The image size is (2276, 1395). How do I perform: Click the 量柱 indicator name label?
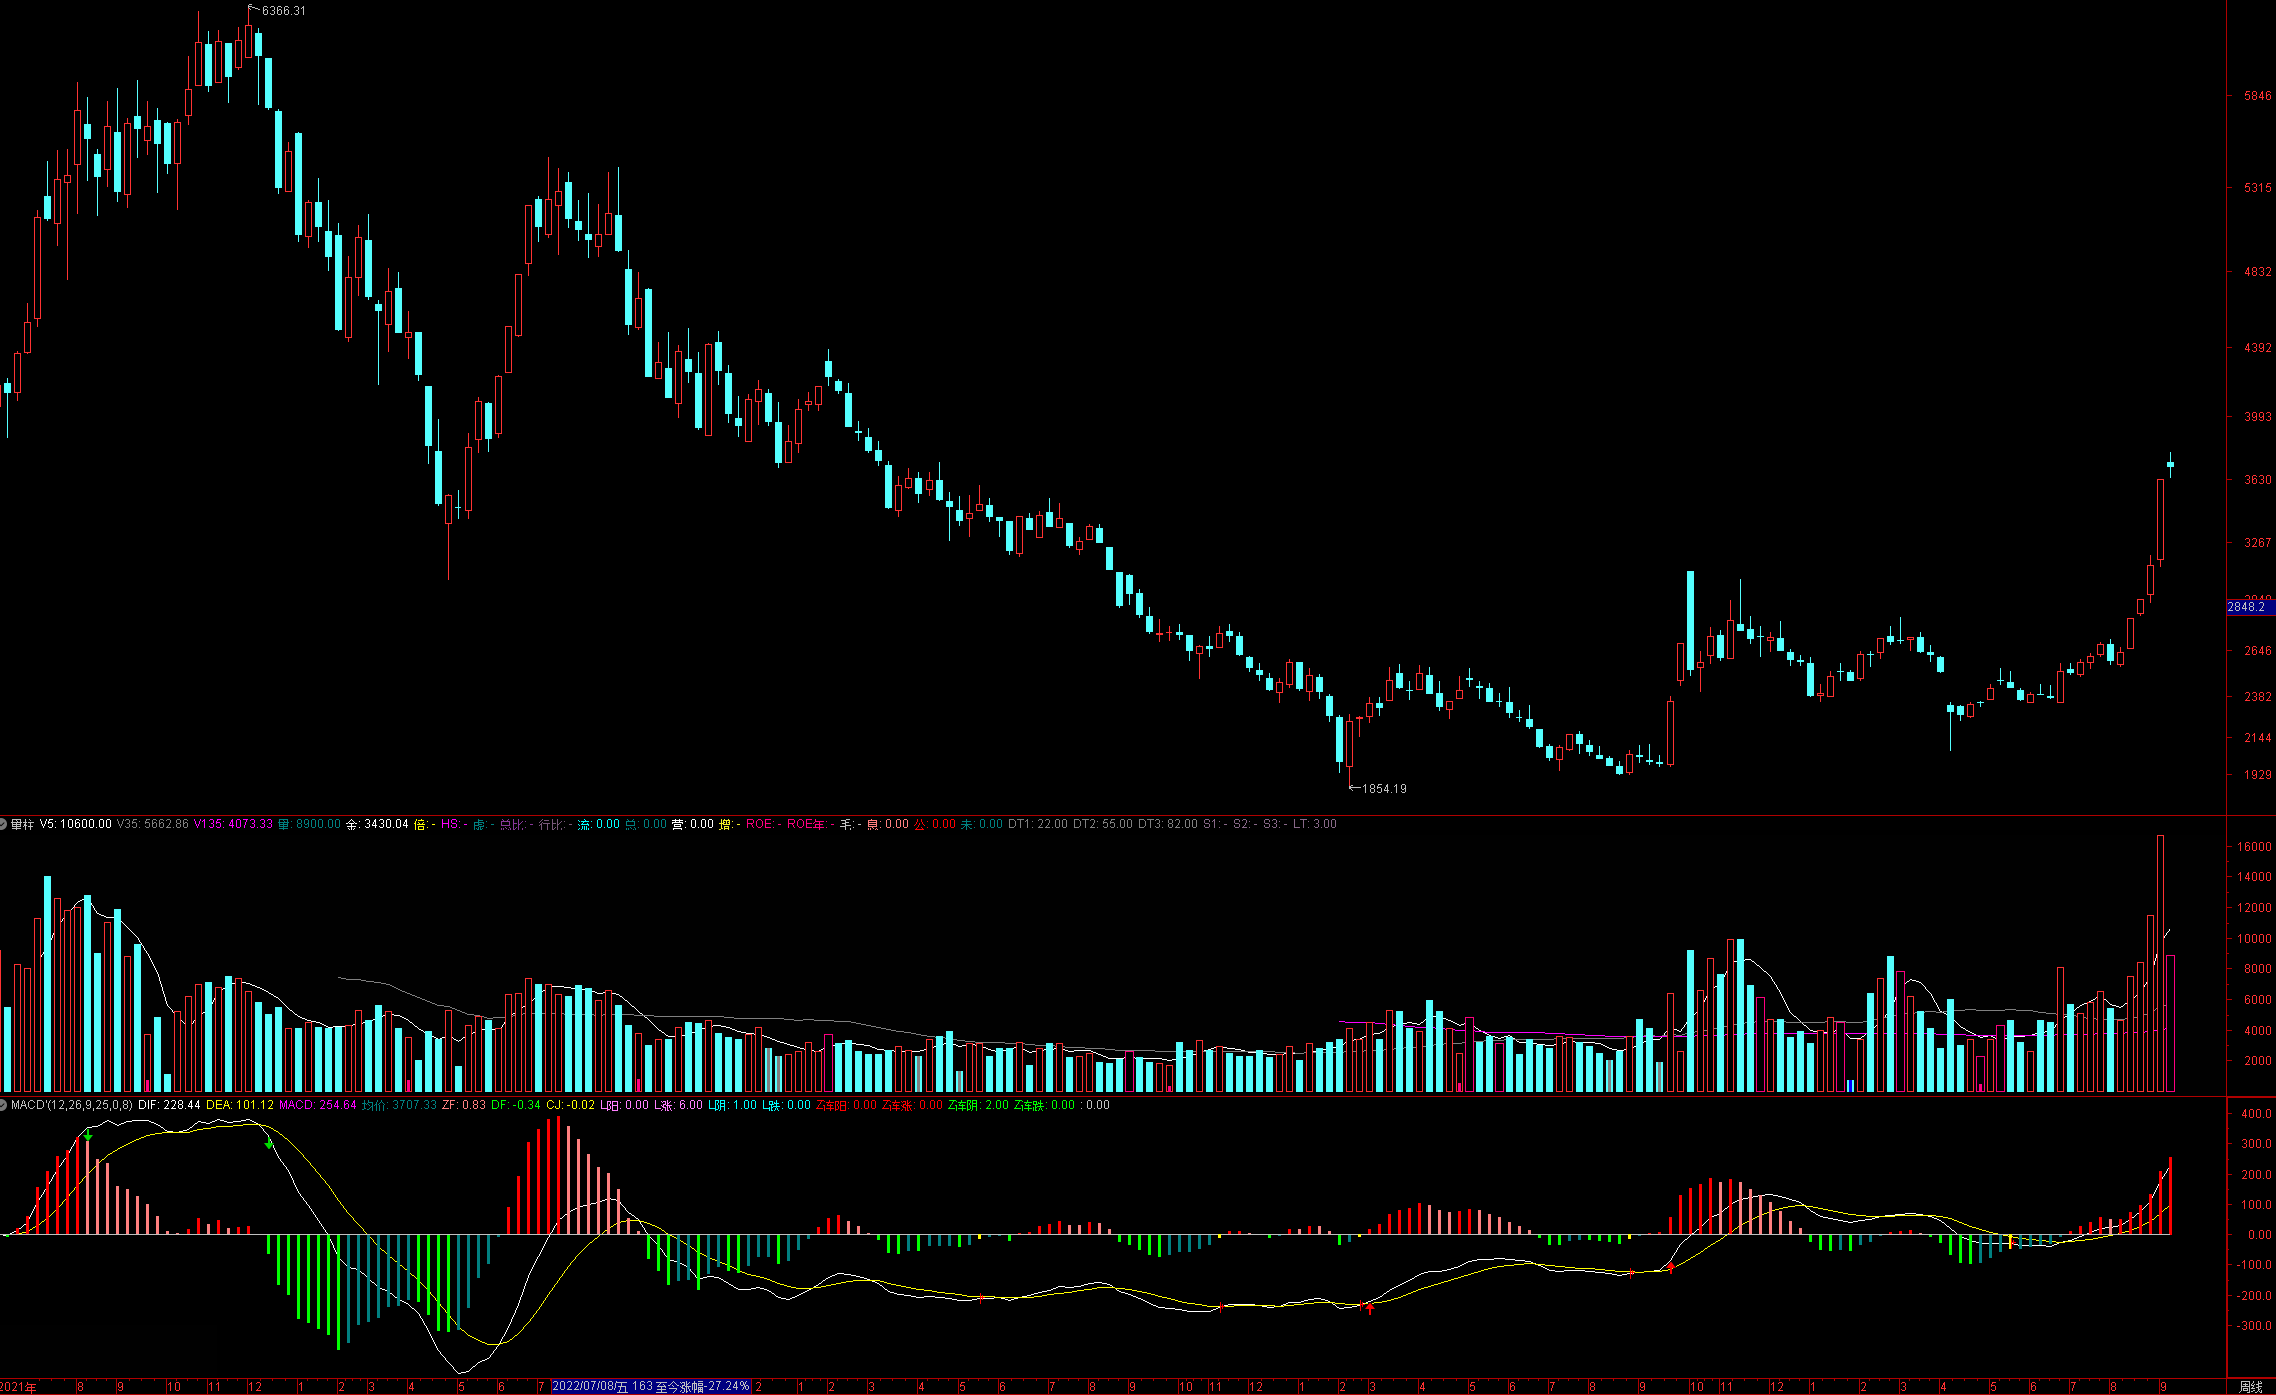[x=22, y=824]
